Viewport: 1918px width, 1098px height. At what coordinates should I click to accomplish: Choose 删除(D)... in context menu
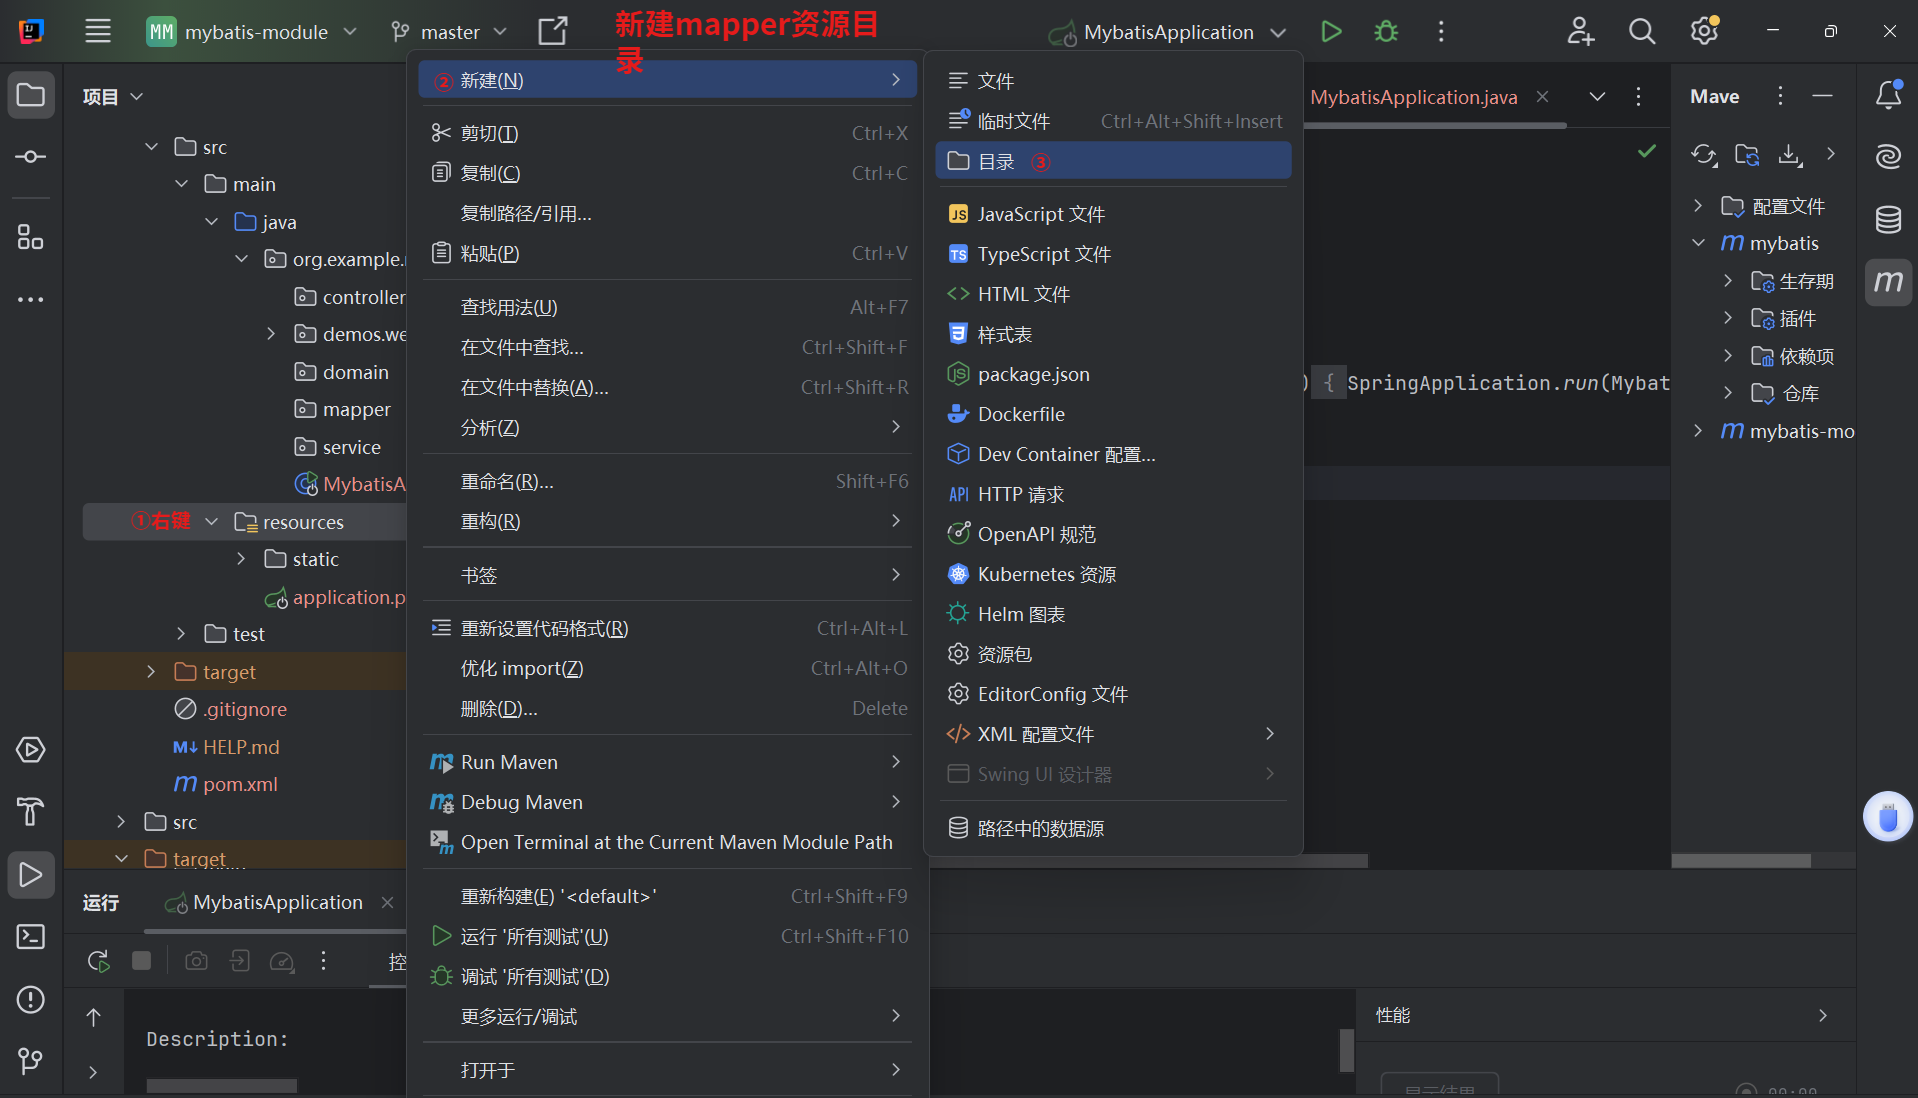pos(667,709)
